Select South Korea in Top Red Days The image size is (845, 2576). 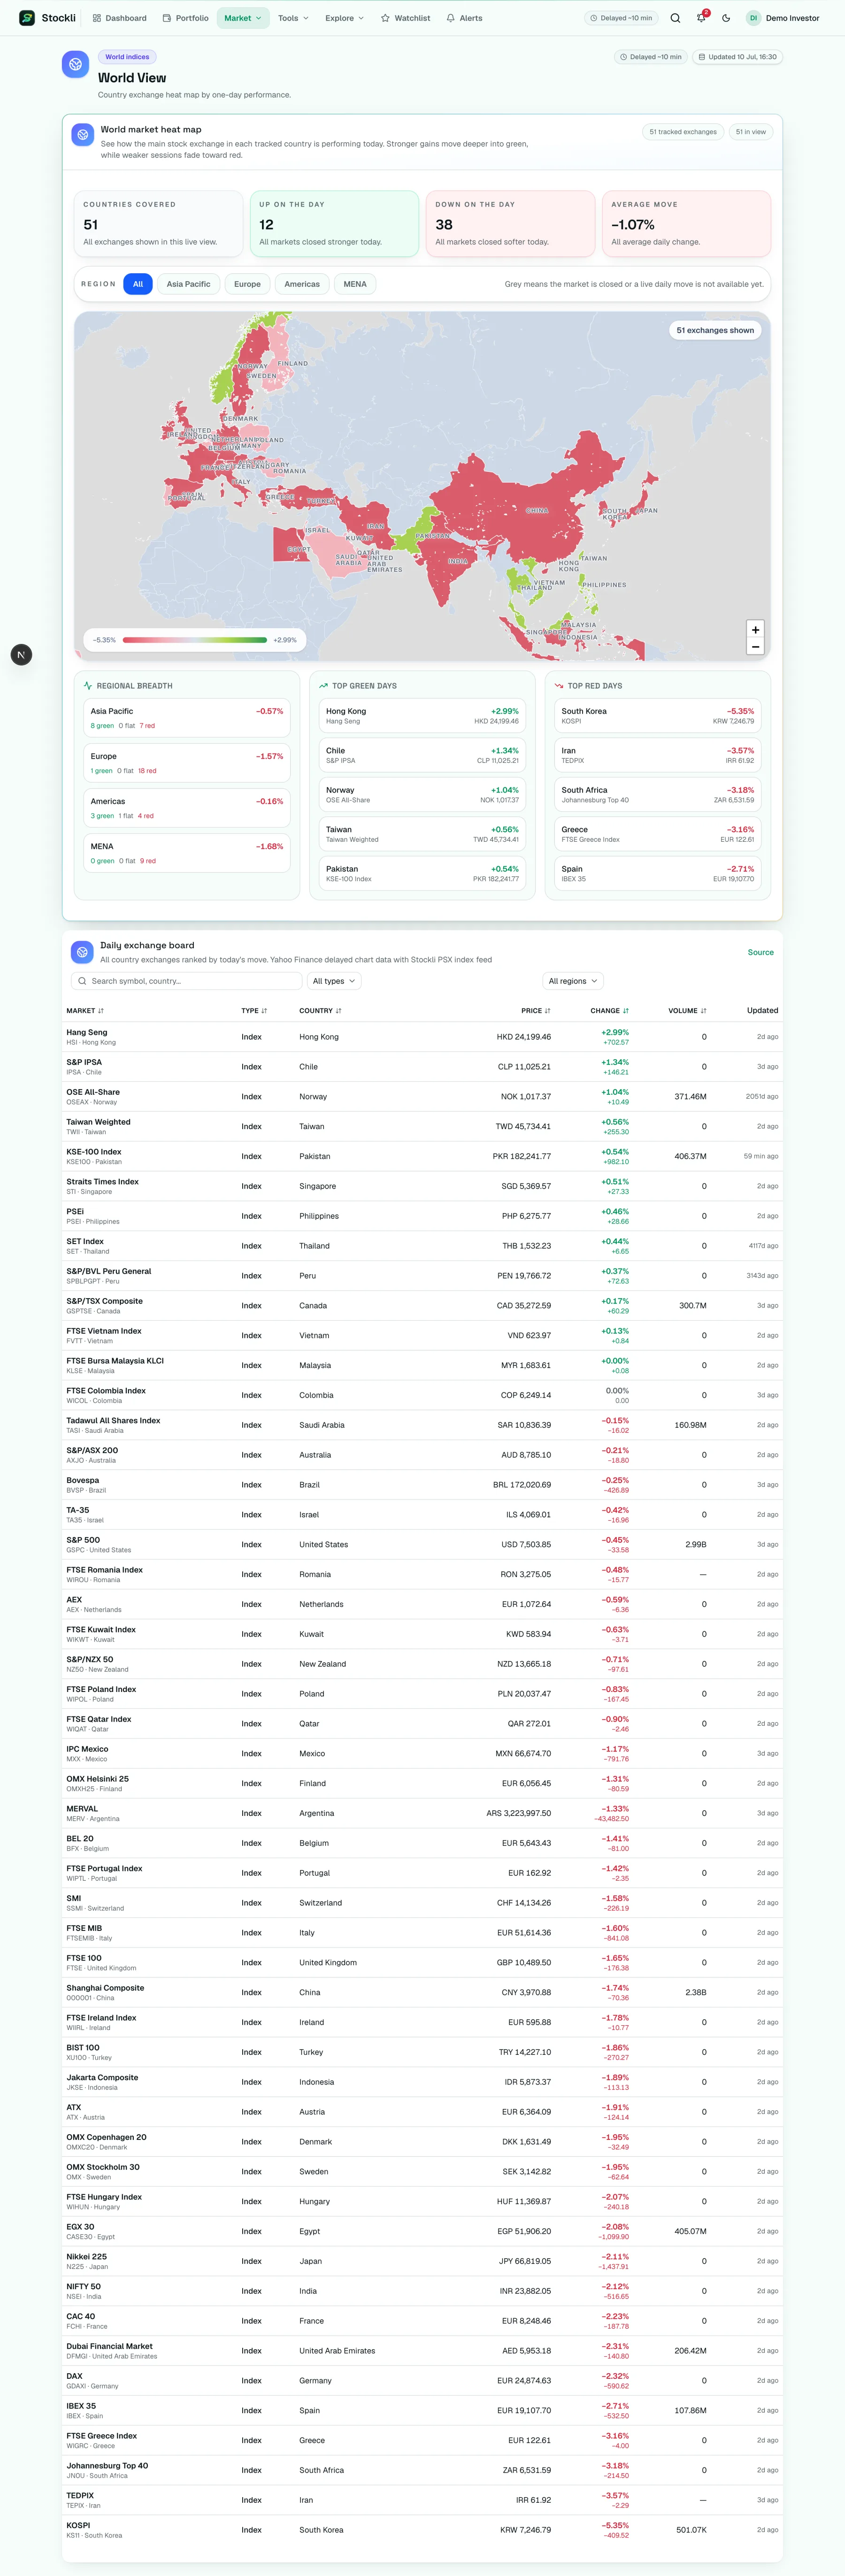point(658,716)
